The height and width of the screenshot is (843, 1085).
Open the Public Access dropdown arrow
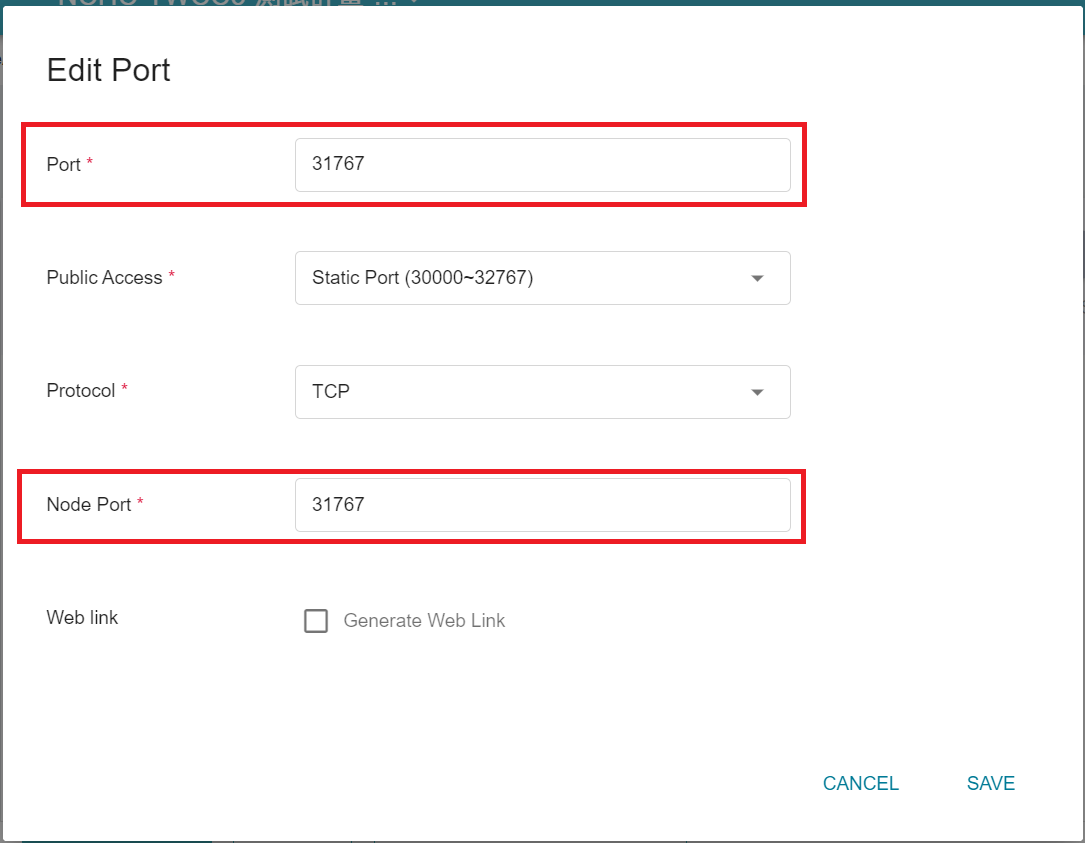757,278
